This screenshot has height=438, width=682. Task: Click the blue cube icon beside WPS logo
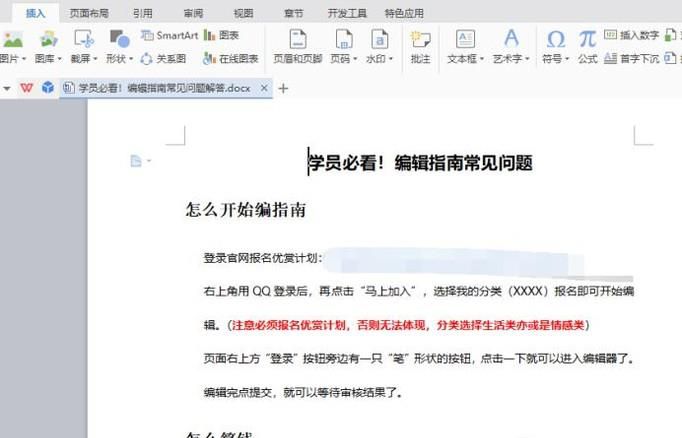[48, 88]
